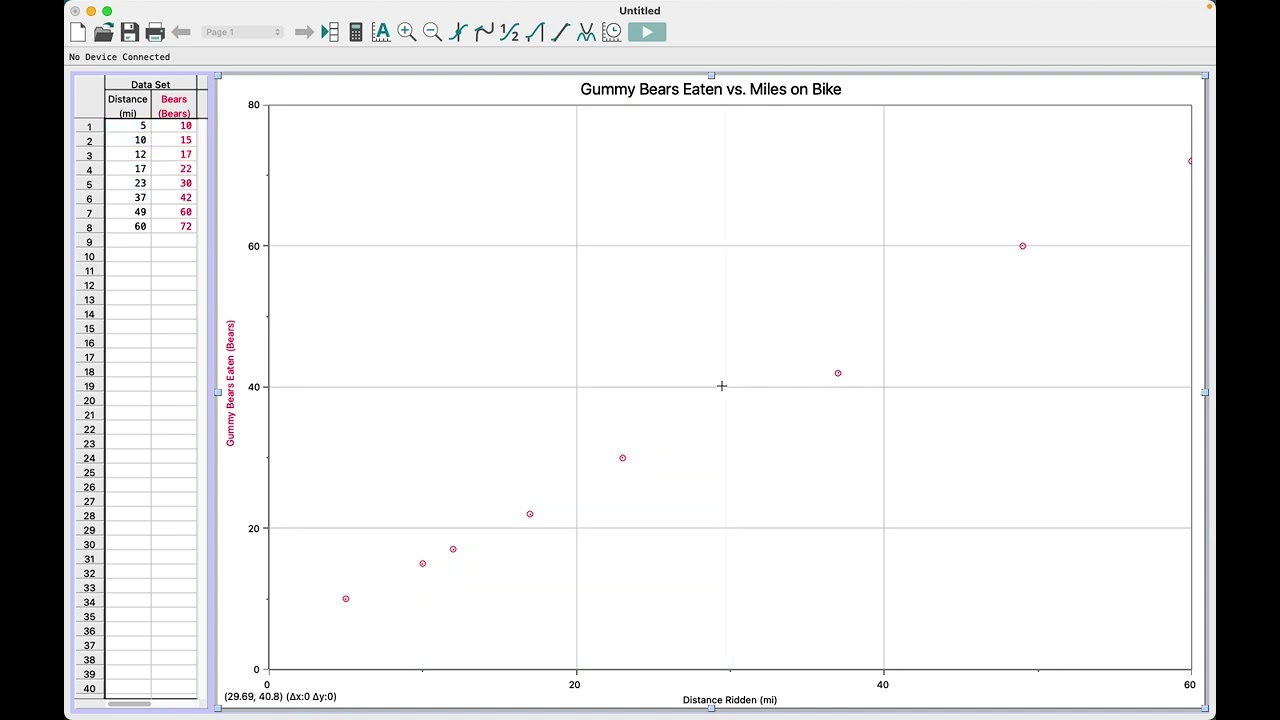Image resolution: width=1280 pixels, height=720 pixels.
Task: Click the graph's top-center resize handle
Action: pos(711,76)
